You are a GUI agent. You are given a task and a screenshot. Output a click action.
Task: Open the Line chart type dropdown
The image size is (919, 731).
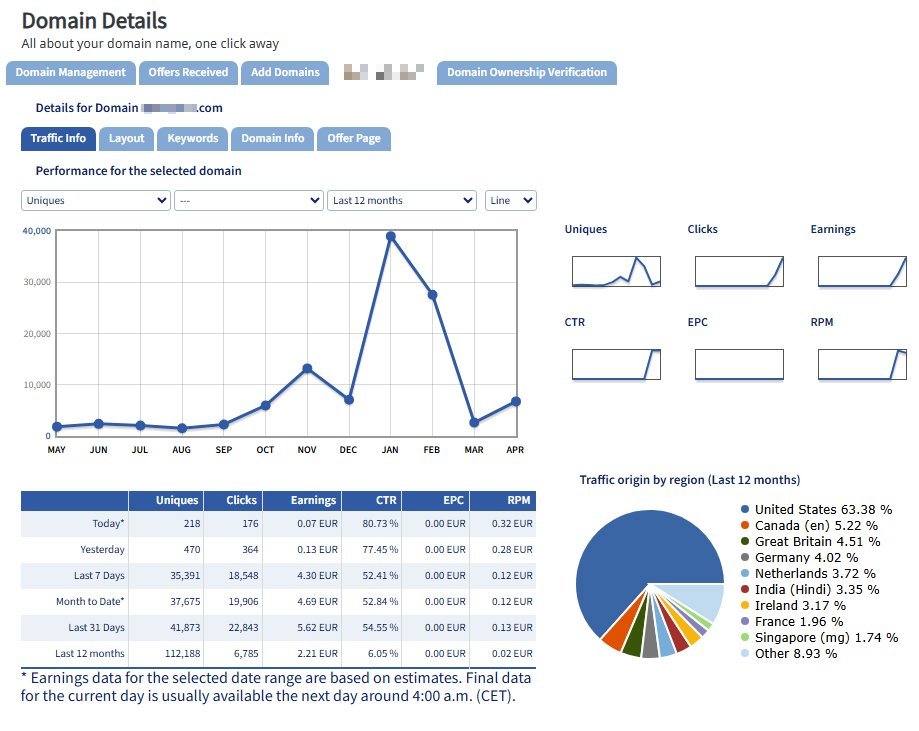coord(510,200)
